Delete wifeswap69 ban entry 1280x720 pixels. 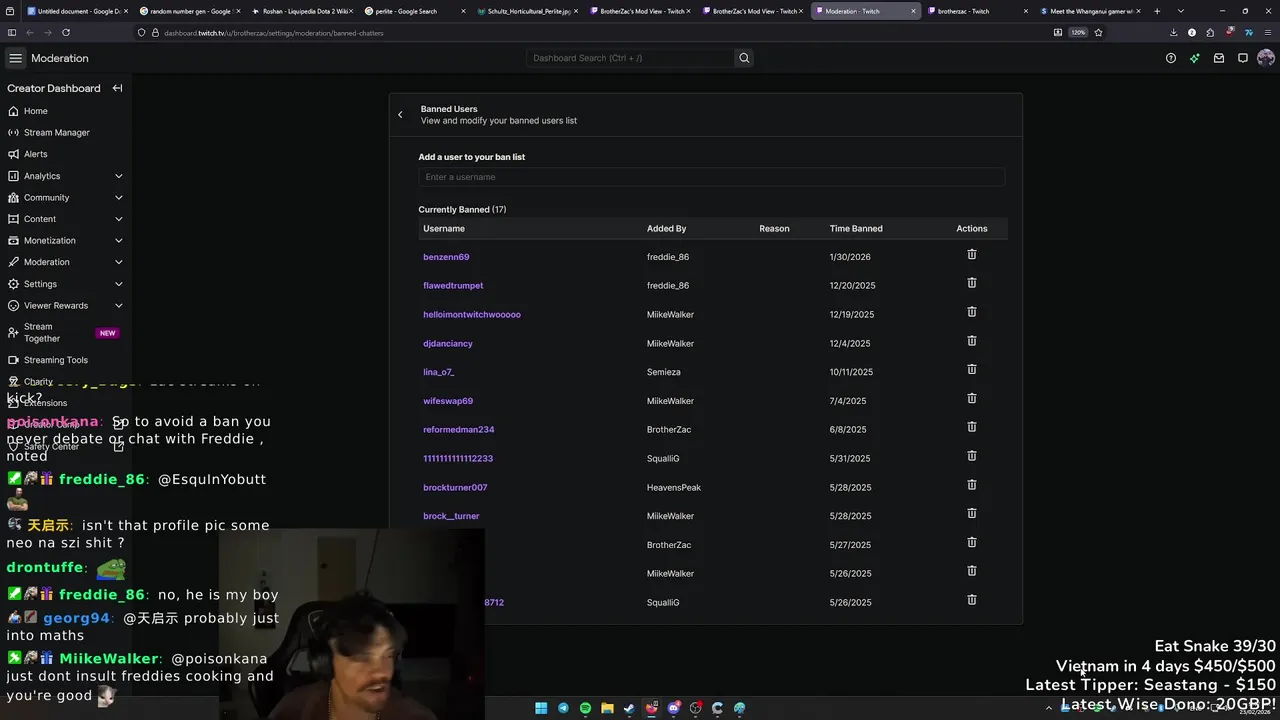click(971, 399)
